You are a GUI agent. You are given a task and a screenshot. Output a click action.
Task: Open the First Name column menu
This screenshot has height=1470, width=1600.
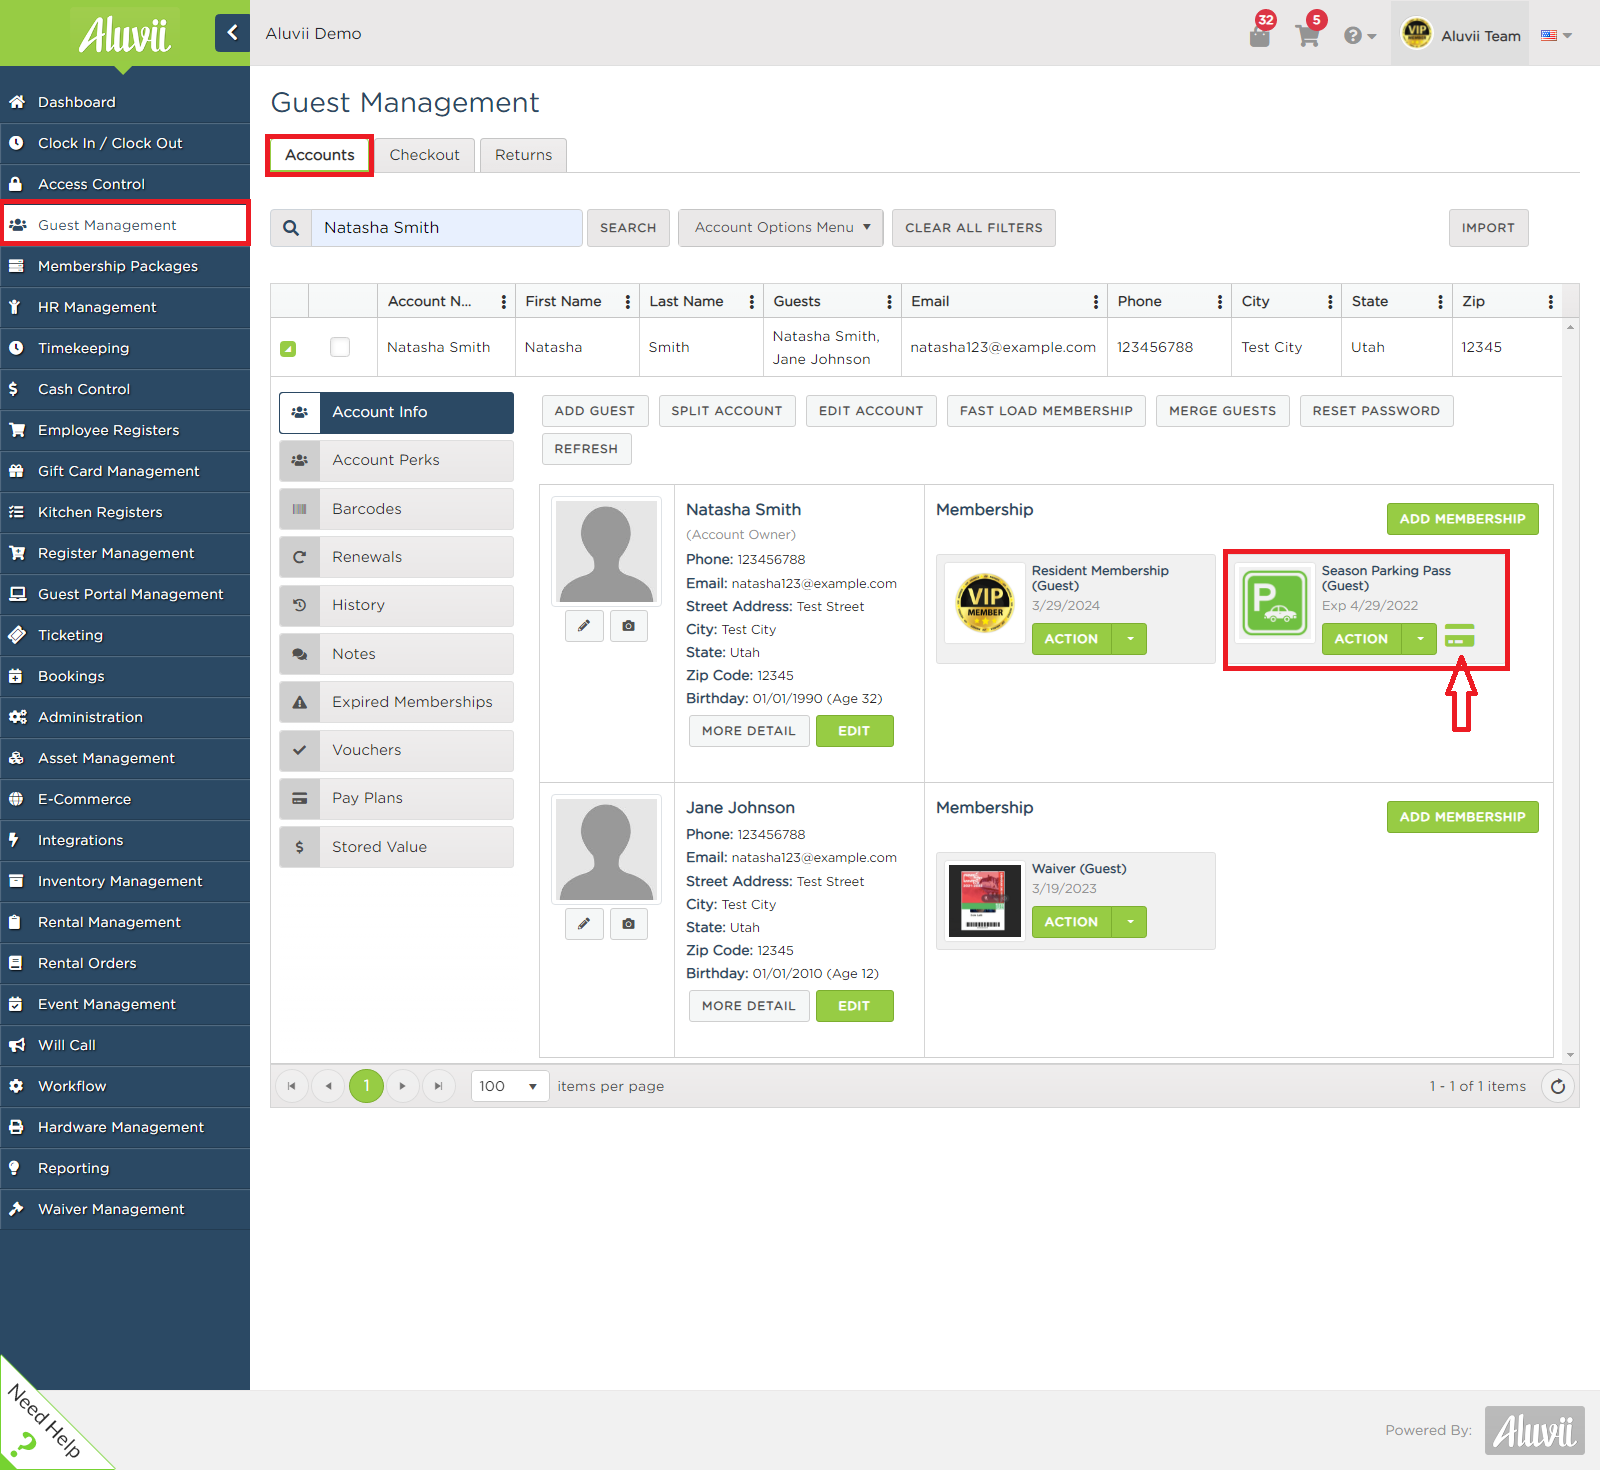[x=628, y=302]
